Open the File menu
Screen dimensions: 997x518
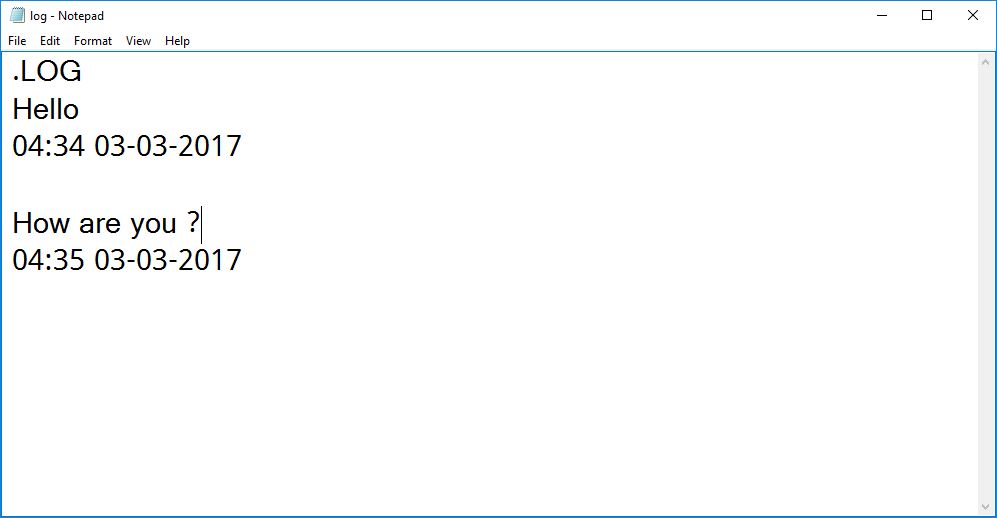pos(17,41)
